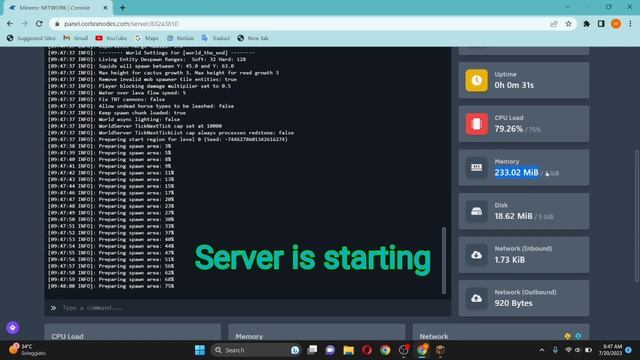Image resolution: width=640 pixels, height=360 pixels.
Task: Go back with the browser back arrow
Action: coord(10,24)
